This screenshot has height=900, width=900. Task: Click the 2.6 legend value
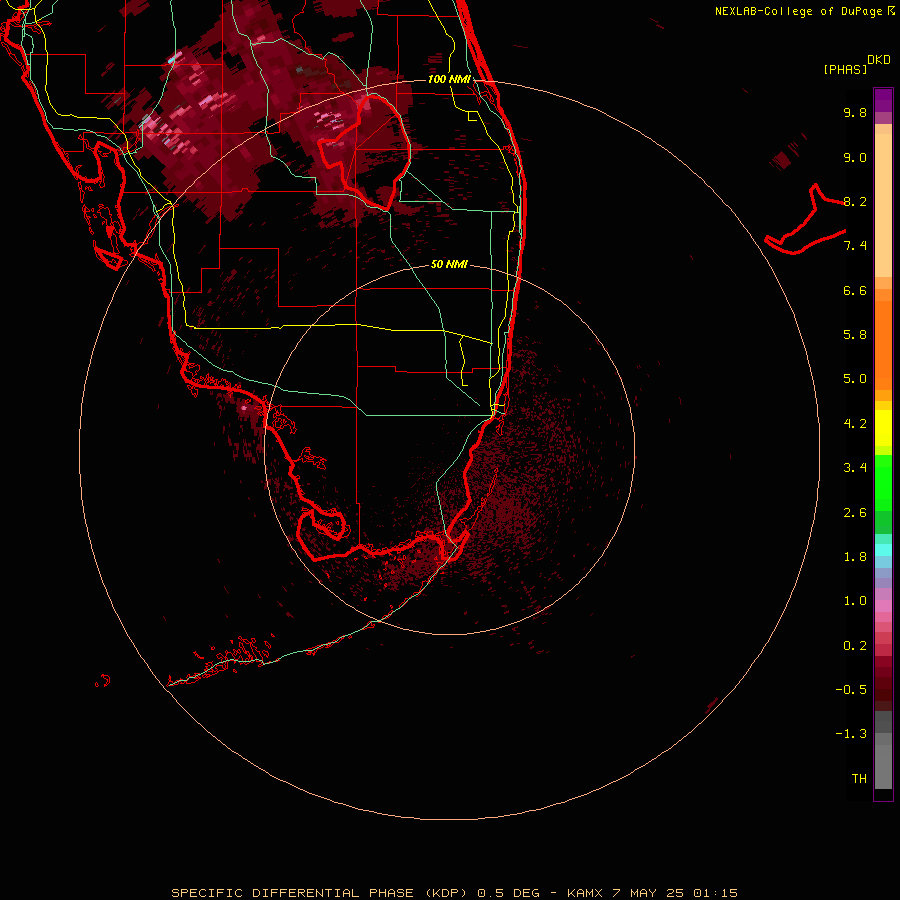coord(855,513)
